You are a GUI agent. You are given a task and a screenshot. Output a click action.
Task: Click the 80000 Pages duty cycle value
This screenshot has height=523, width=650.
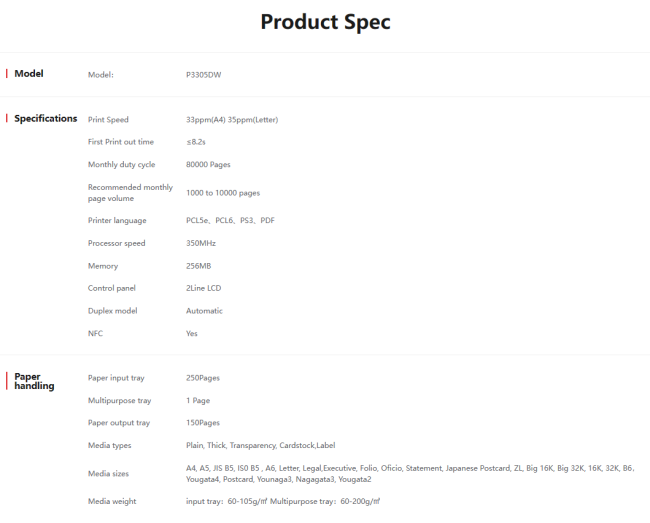(208, 164)
